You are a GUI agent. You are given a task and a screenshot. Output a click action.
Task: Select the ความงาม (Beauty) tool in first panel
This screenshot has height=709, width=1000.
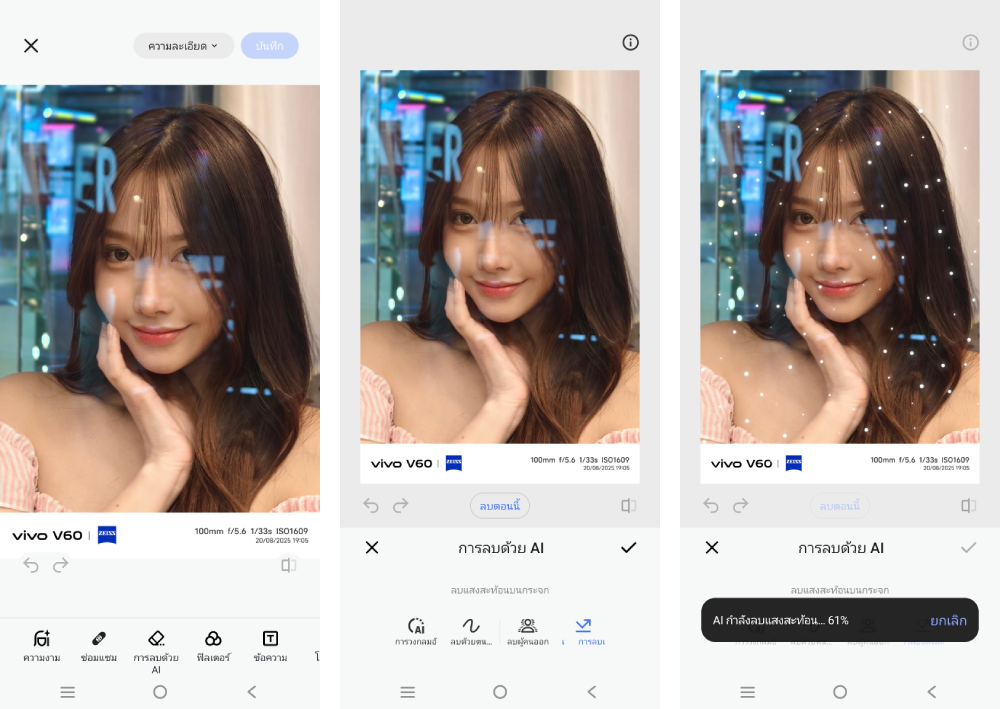click(41, 645)
